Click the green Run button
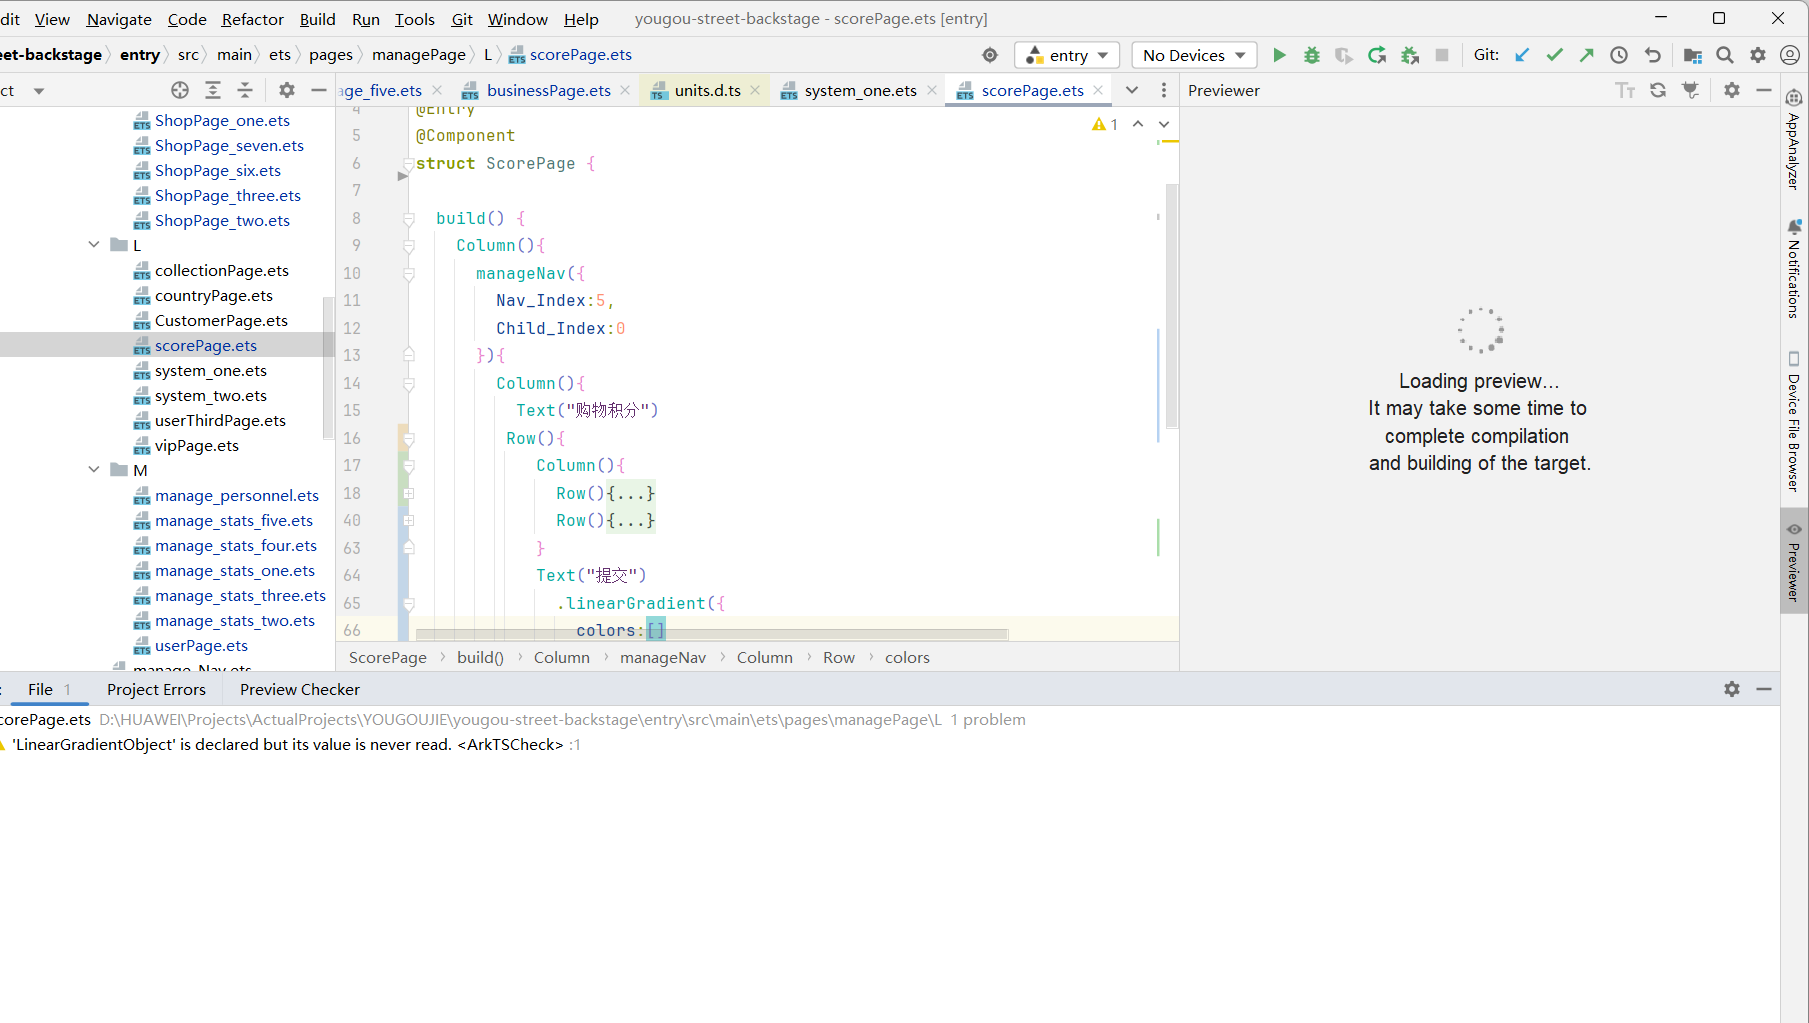This screenshot has width=1809, height=1023. (x=1279, y=55)
